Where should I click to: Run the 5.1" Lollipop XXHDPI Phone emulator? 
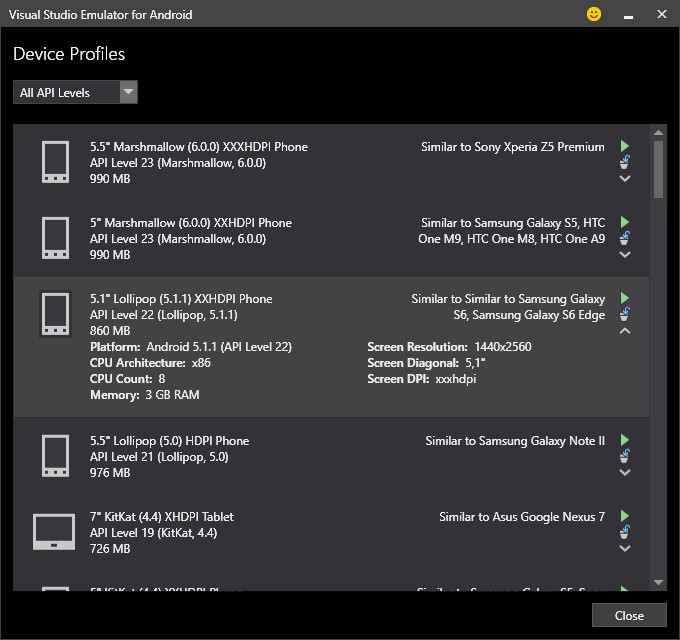[624, 298]
